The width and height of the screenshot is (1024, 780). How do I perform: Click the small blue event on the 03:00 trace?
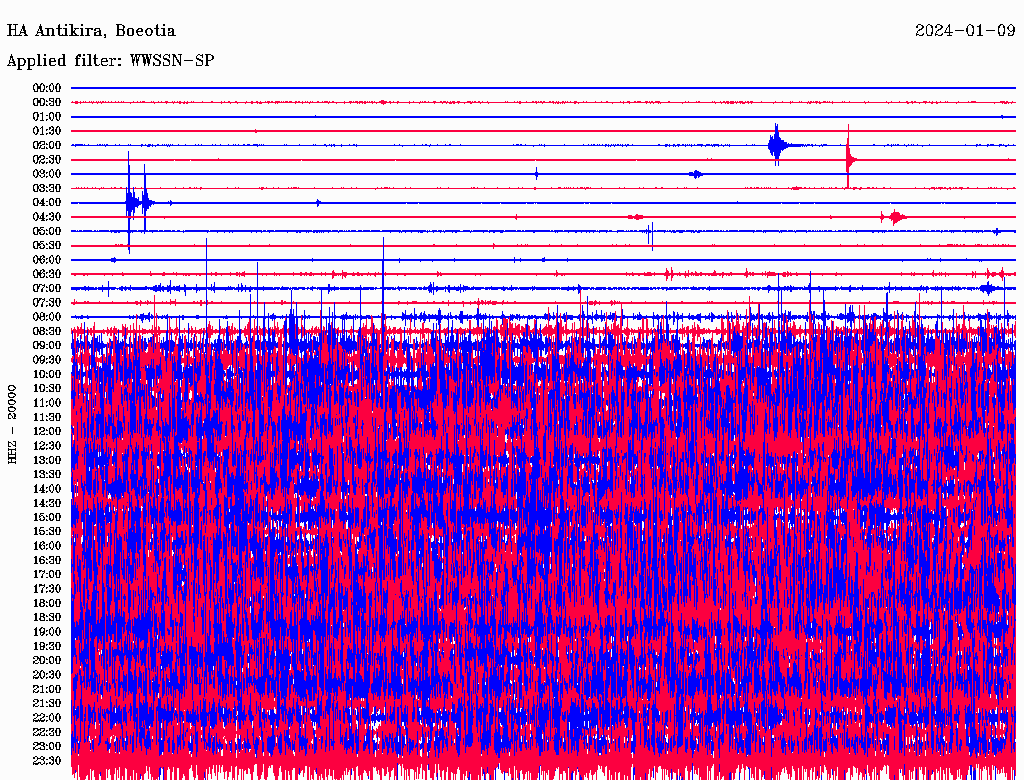click(x=696, y=174)
